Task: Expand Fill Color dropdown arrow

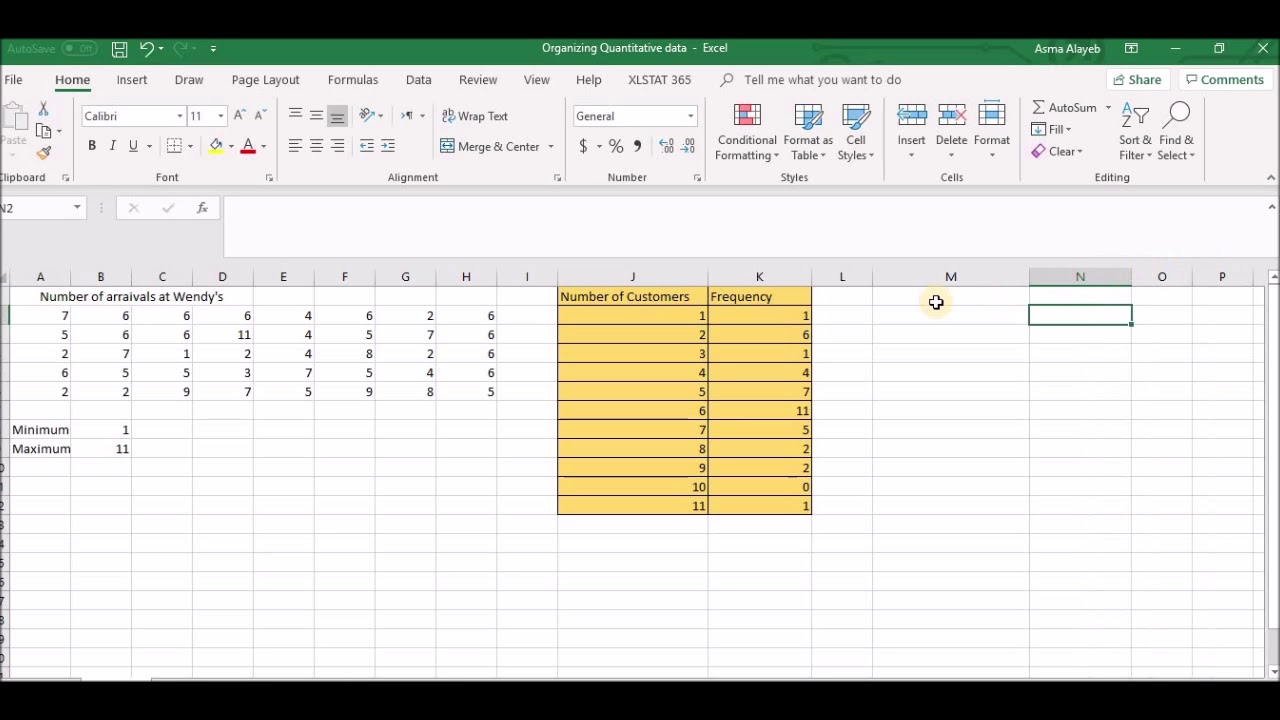Action: click(x=231, y=147)
